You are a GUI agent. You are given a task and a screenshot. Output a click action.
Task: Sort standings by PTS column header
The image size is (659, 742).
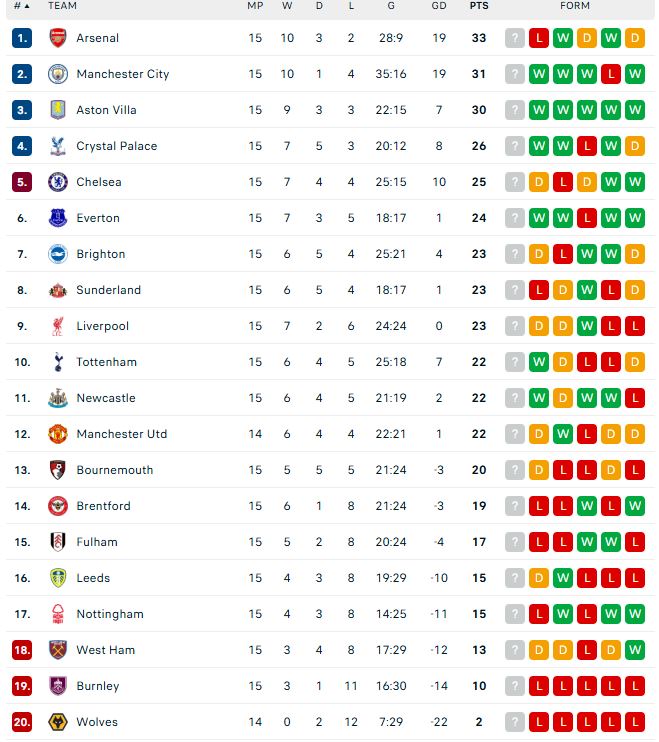(x=479, y=6)
